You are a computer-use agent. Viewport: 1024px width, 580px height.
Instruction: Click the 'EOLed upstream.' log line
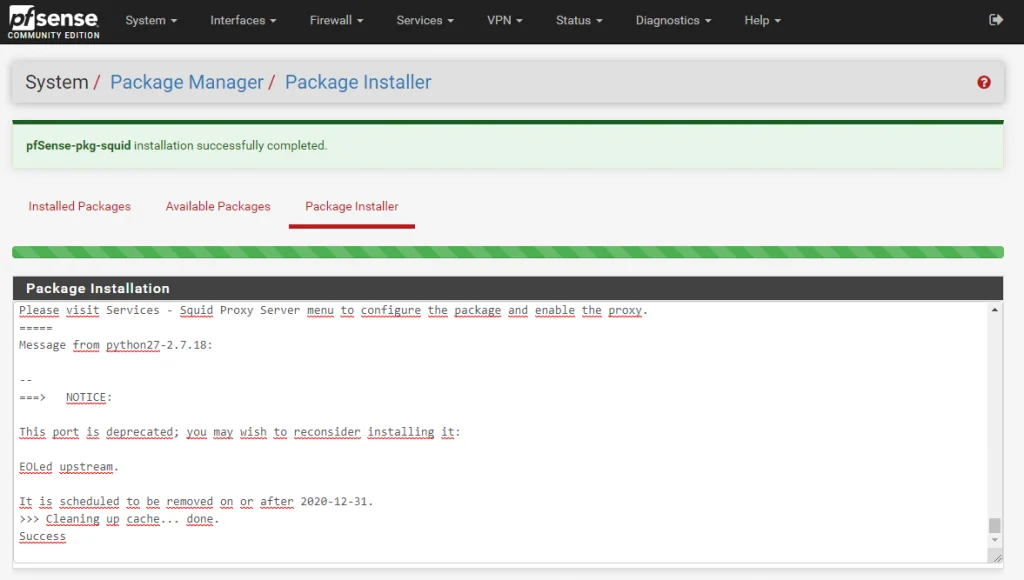(69, 467)
